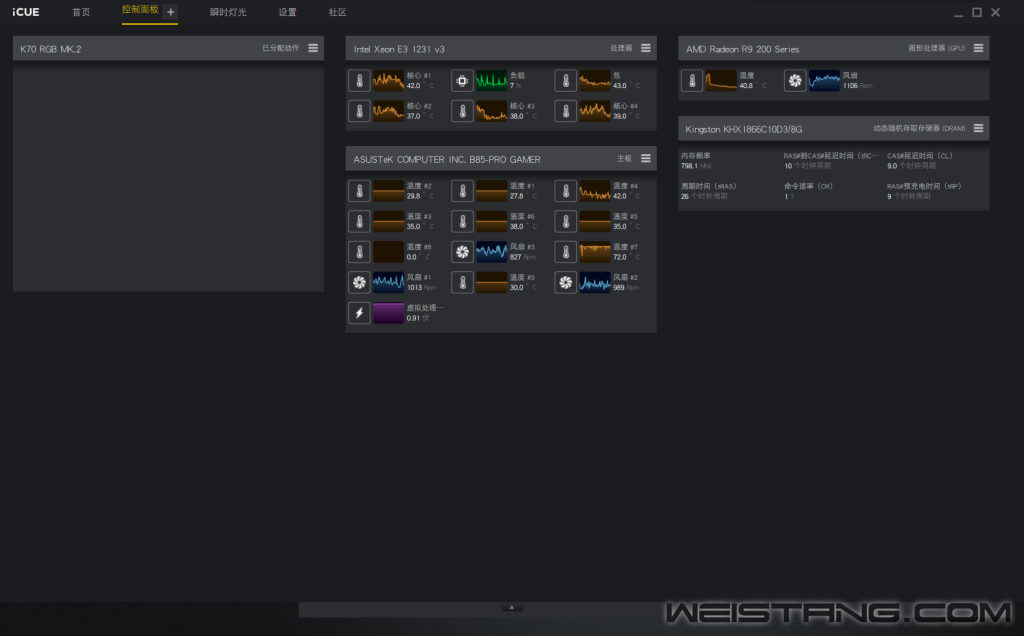The height and width of the screenshot is (636, 1024).
Task: Click the CAS#延迟时间 (CL) entry
Action: [x=920, y=161]
